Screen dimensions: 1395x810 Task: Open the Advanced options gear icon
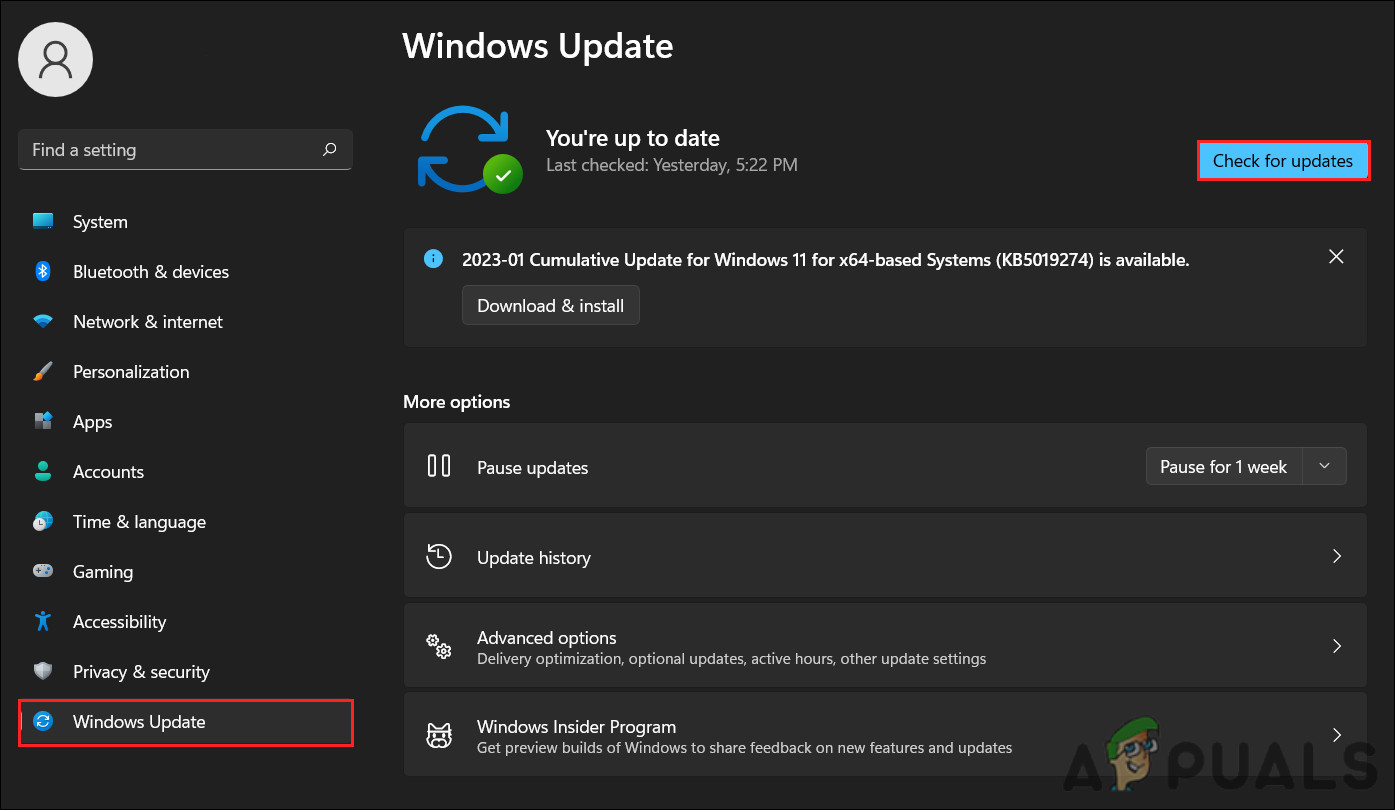click(x=439, y=646)
